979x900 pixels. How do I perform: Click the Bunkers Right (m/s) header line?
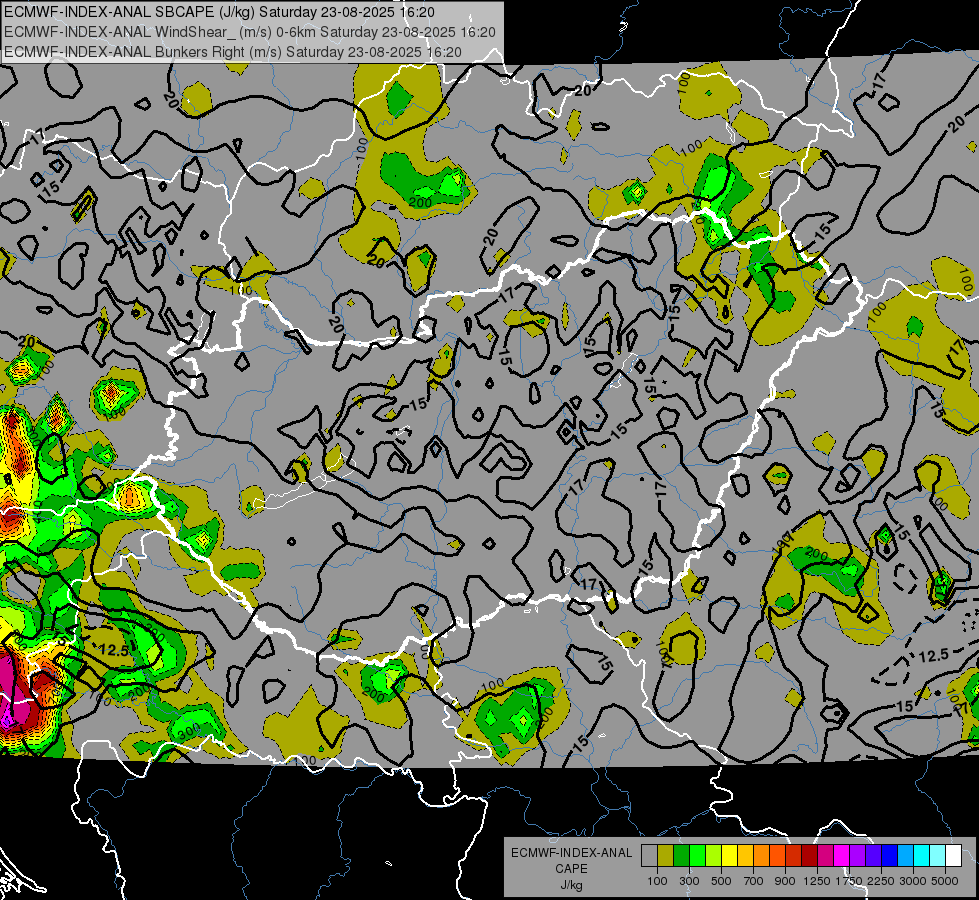(x=233, y=52)
